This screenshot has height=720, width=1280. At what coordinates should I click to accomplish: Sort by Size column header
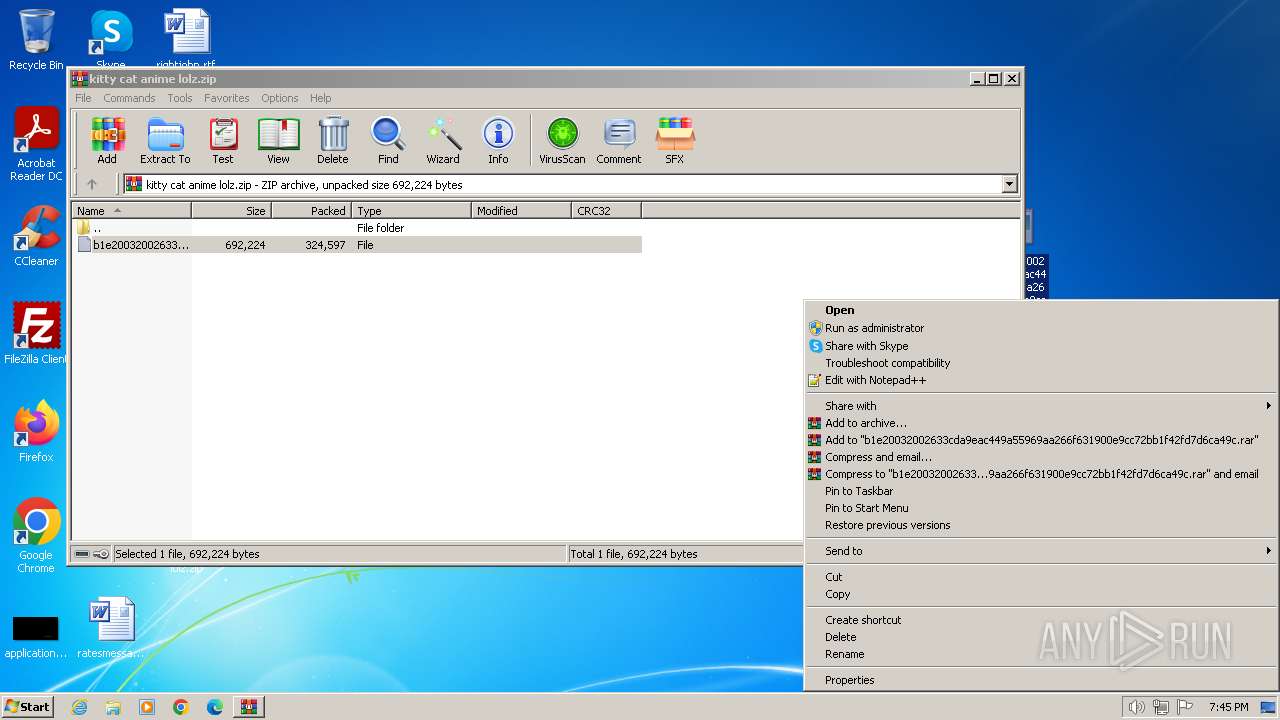tap(231, 211)
